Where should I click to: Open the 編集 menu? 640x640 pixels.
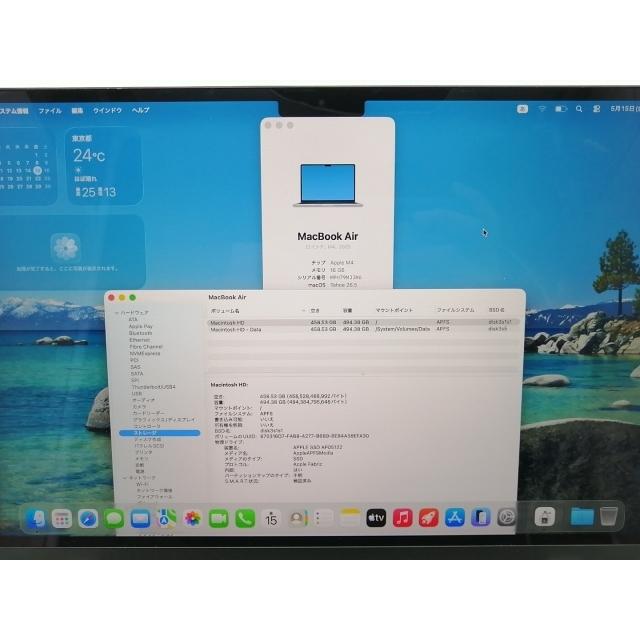pyautogui.click(x=77, y=111)
